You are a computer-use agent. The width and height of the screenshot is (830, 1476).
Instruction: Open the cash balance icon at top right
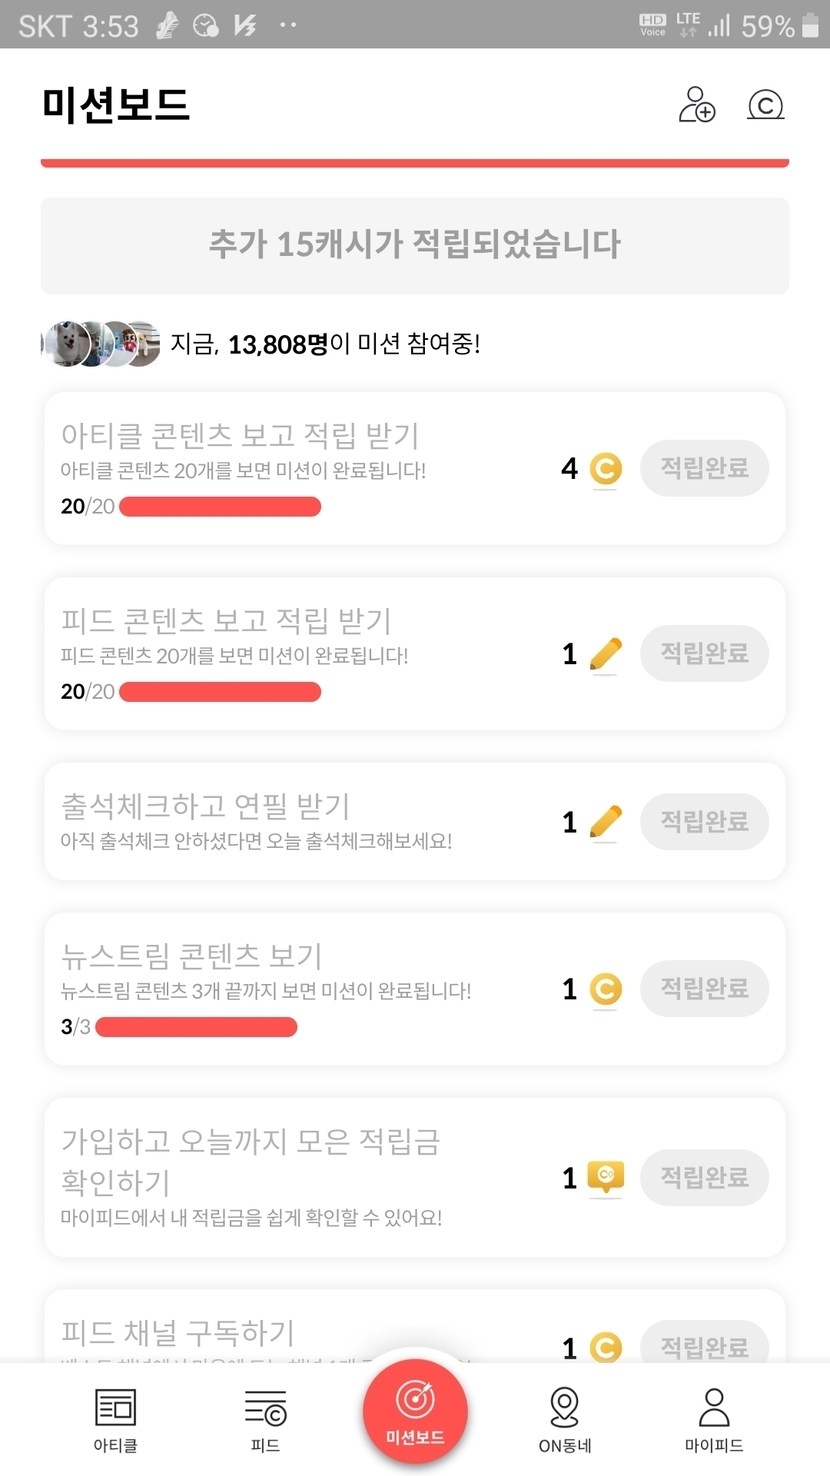pos(765,105)
